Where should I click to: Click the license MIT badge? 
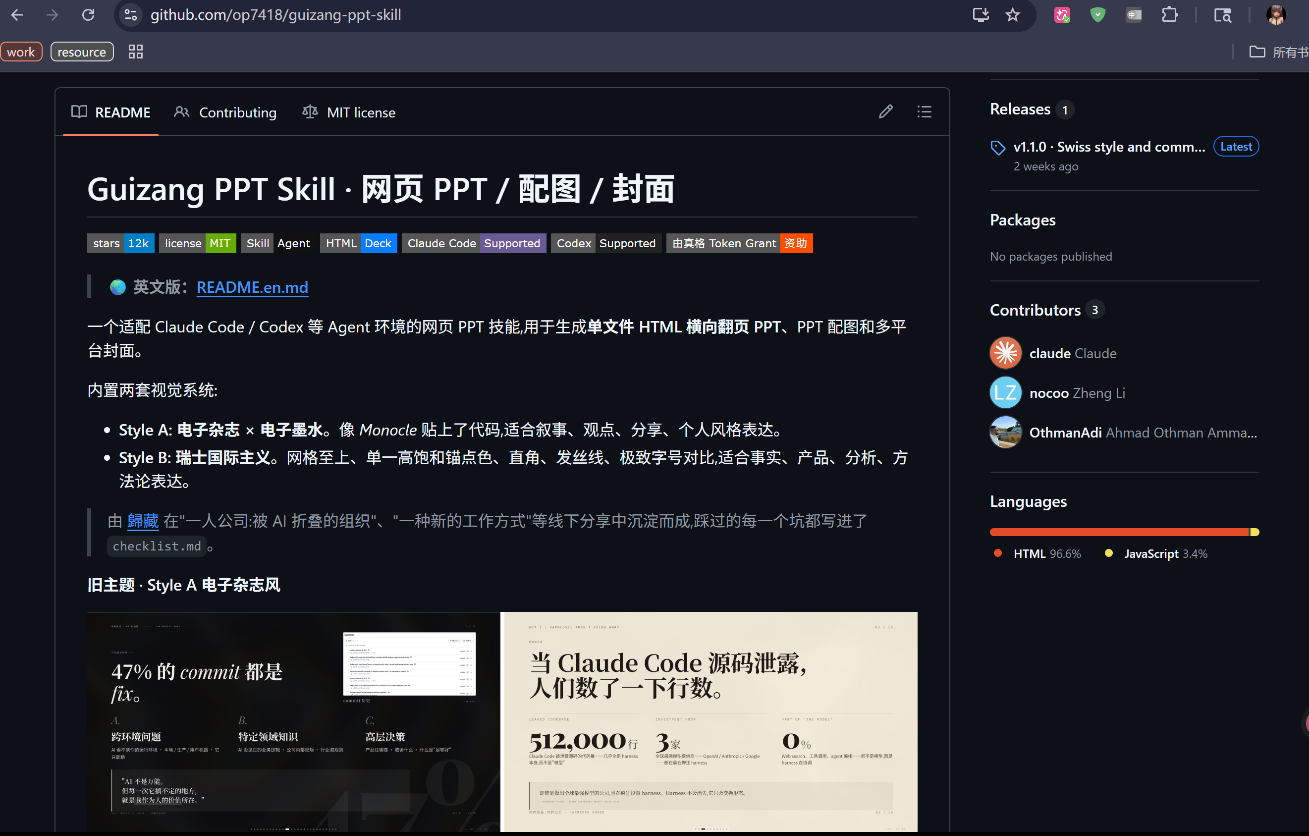tap(197, 243)
